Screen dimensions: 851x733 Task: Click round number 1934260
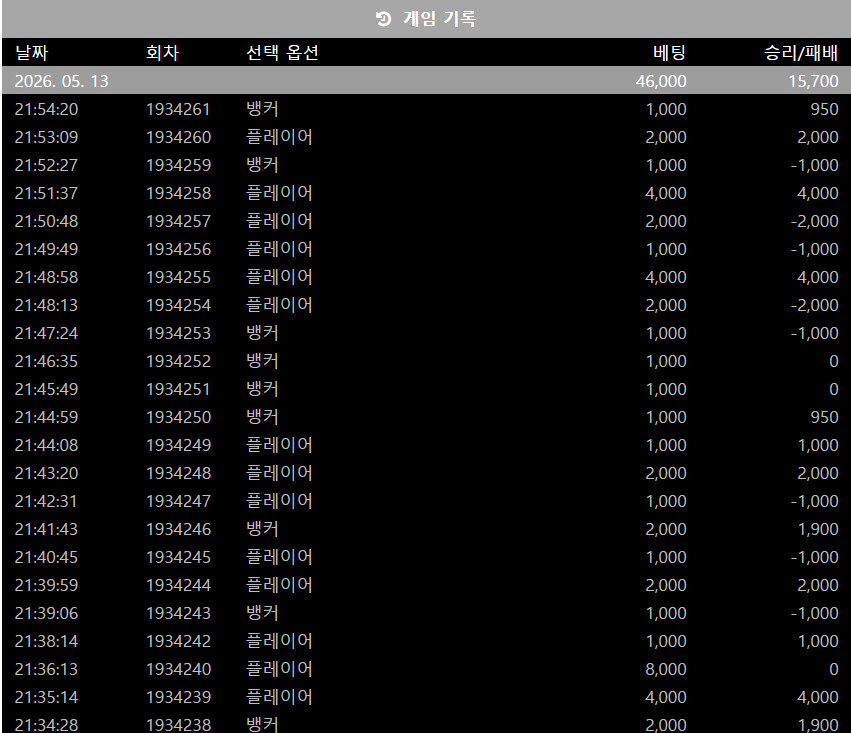178,137
